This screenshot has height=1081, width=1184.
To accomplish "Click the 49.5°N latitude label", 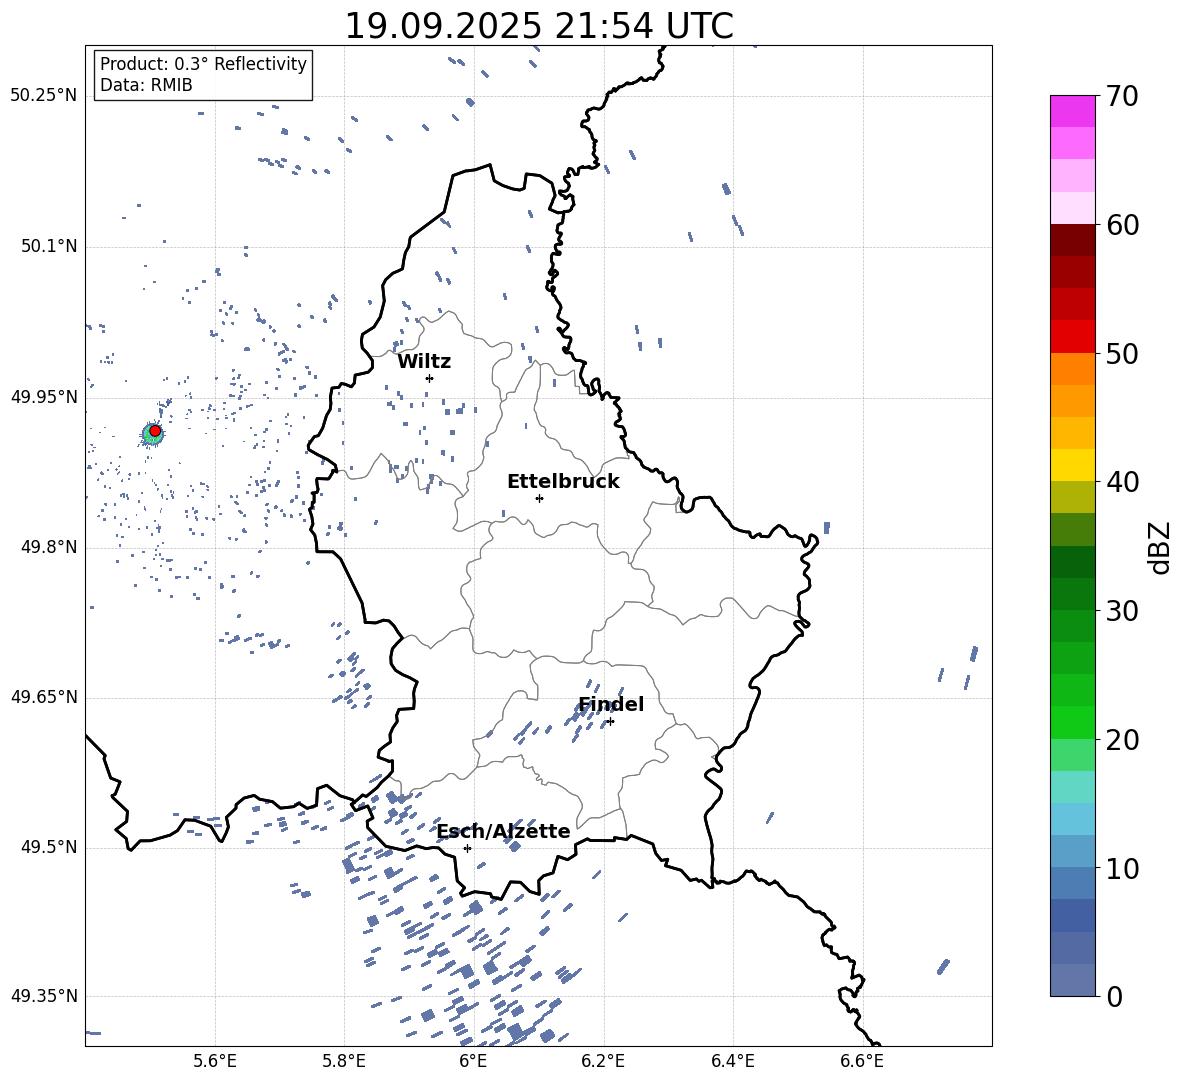I will (49, 847).
